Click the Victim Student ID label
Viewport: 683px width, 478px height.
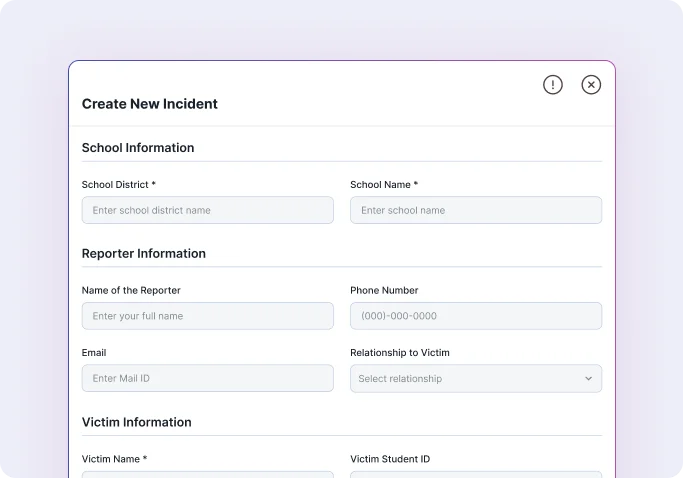tap(390, 459)
